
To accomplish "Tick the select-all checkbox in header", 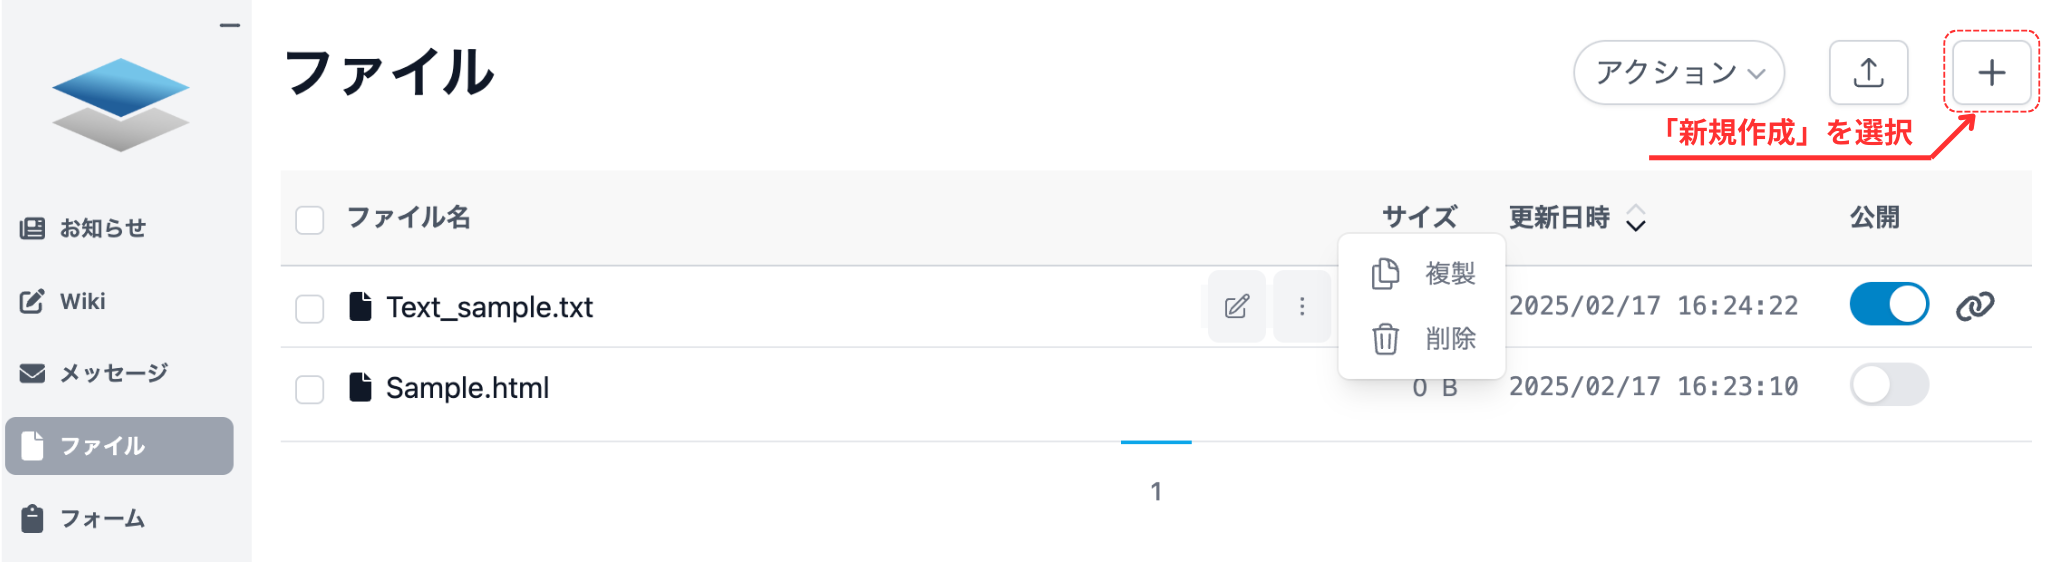I will point(310,219).
